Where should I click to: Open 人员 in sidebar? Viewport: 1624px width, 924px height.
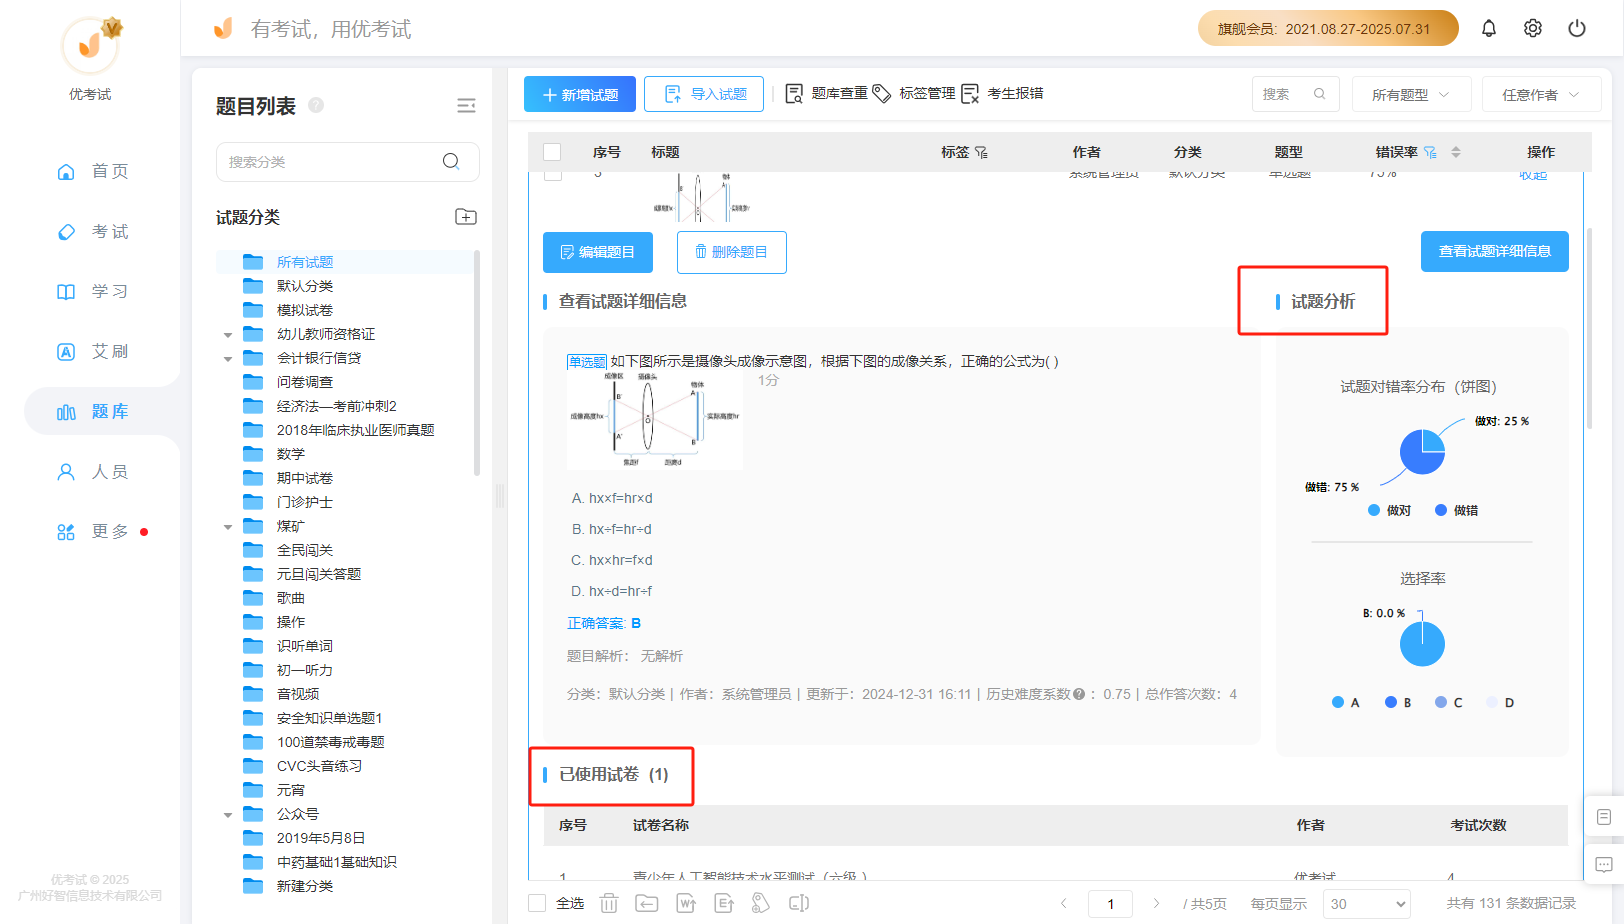pos(92,471)
